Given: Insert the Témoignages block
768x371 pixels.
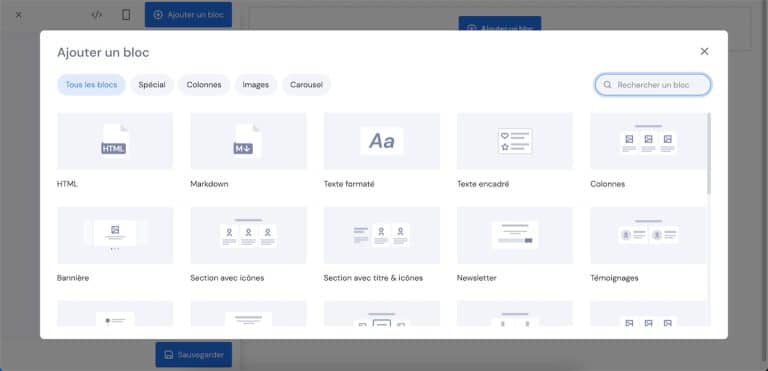Looking at the screenshot, I should pyautogui.click(x=648, y=235).
